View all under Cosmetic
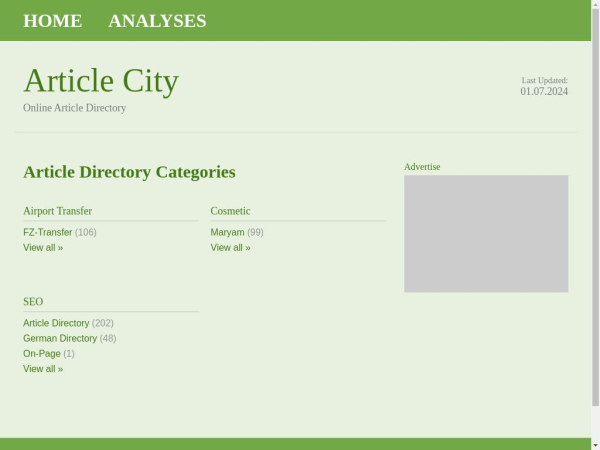Screen dimensions: 600x450 [x=230, y=247]
